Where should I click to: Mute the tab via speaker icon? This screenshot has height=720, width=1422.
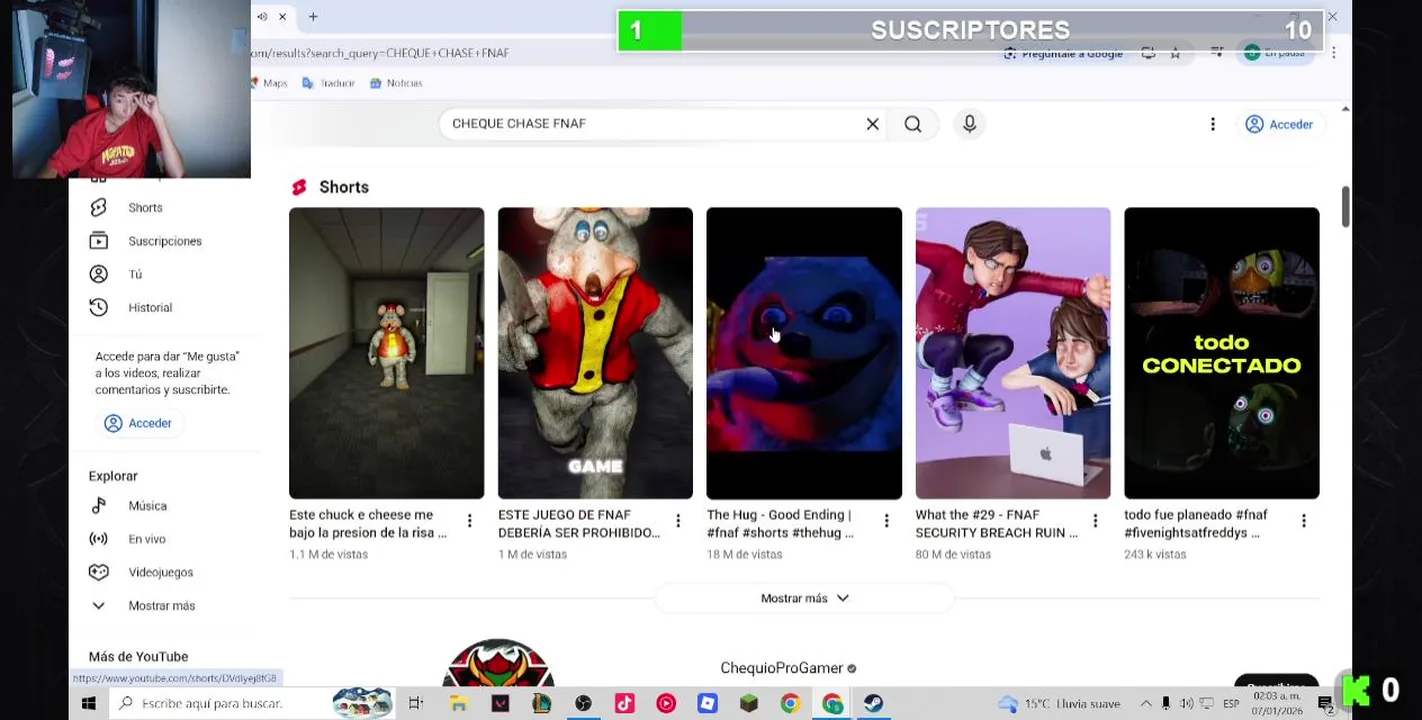(x=262, y=17)
